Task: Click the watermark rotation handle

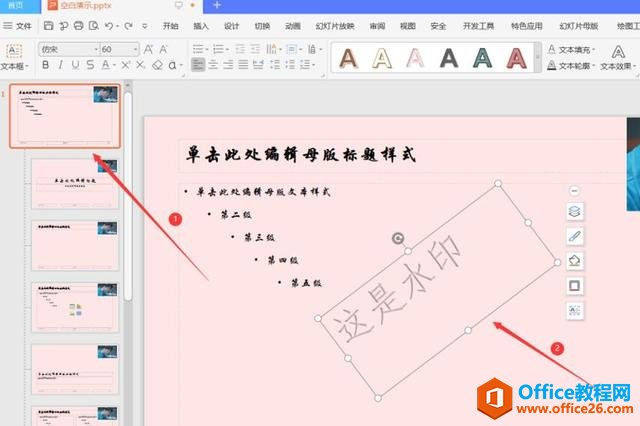Action: click(x=398, y=238)
